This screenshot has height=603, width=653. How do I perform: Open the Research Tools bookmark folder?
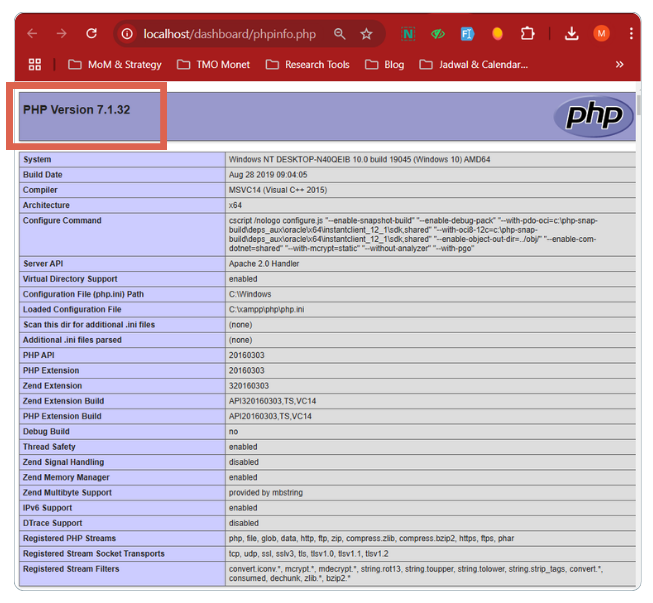308,65
